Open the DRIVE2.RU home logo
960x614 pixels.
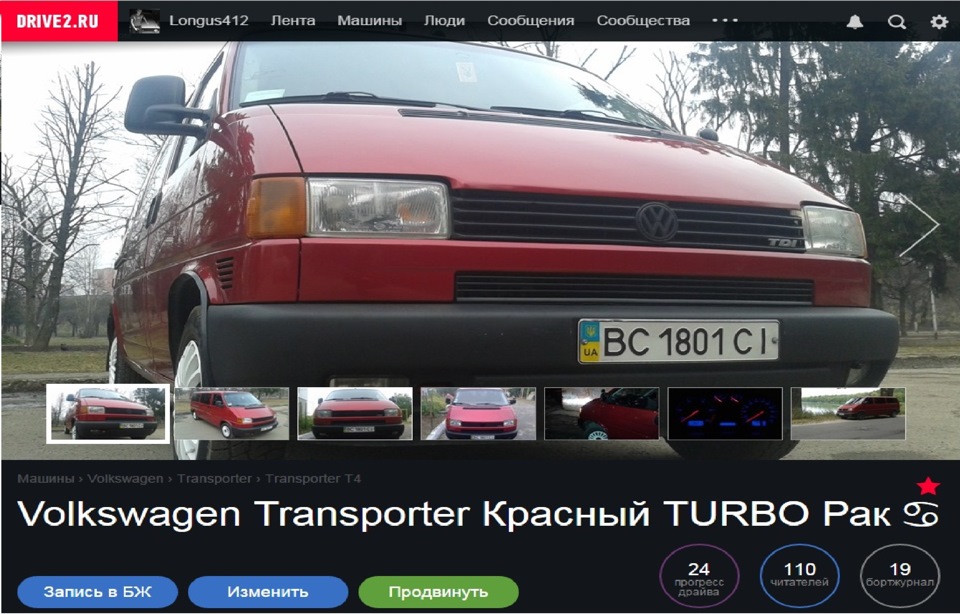59,21
